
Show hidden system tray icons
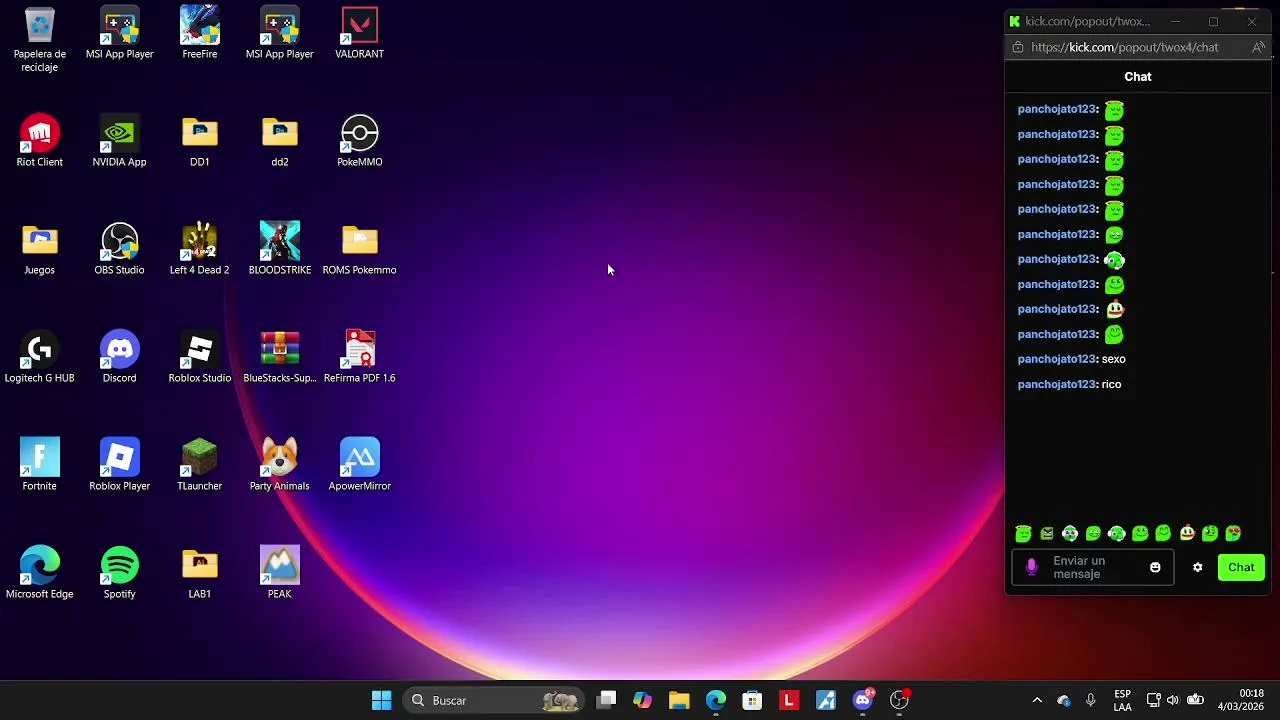coord(1037,700)
